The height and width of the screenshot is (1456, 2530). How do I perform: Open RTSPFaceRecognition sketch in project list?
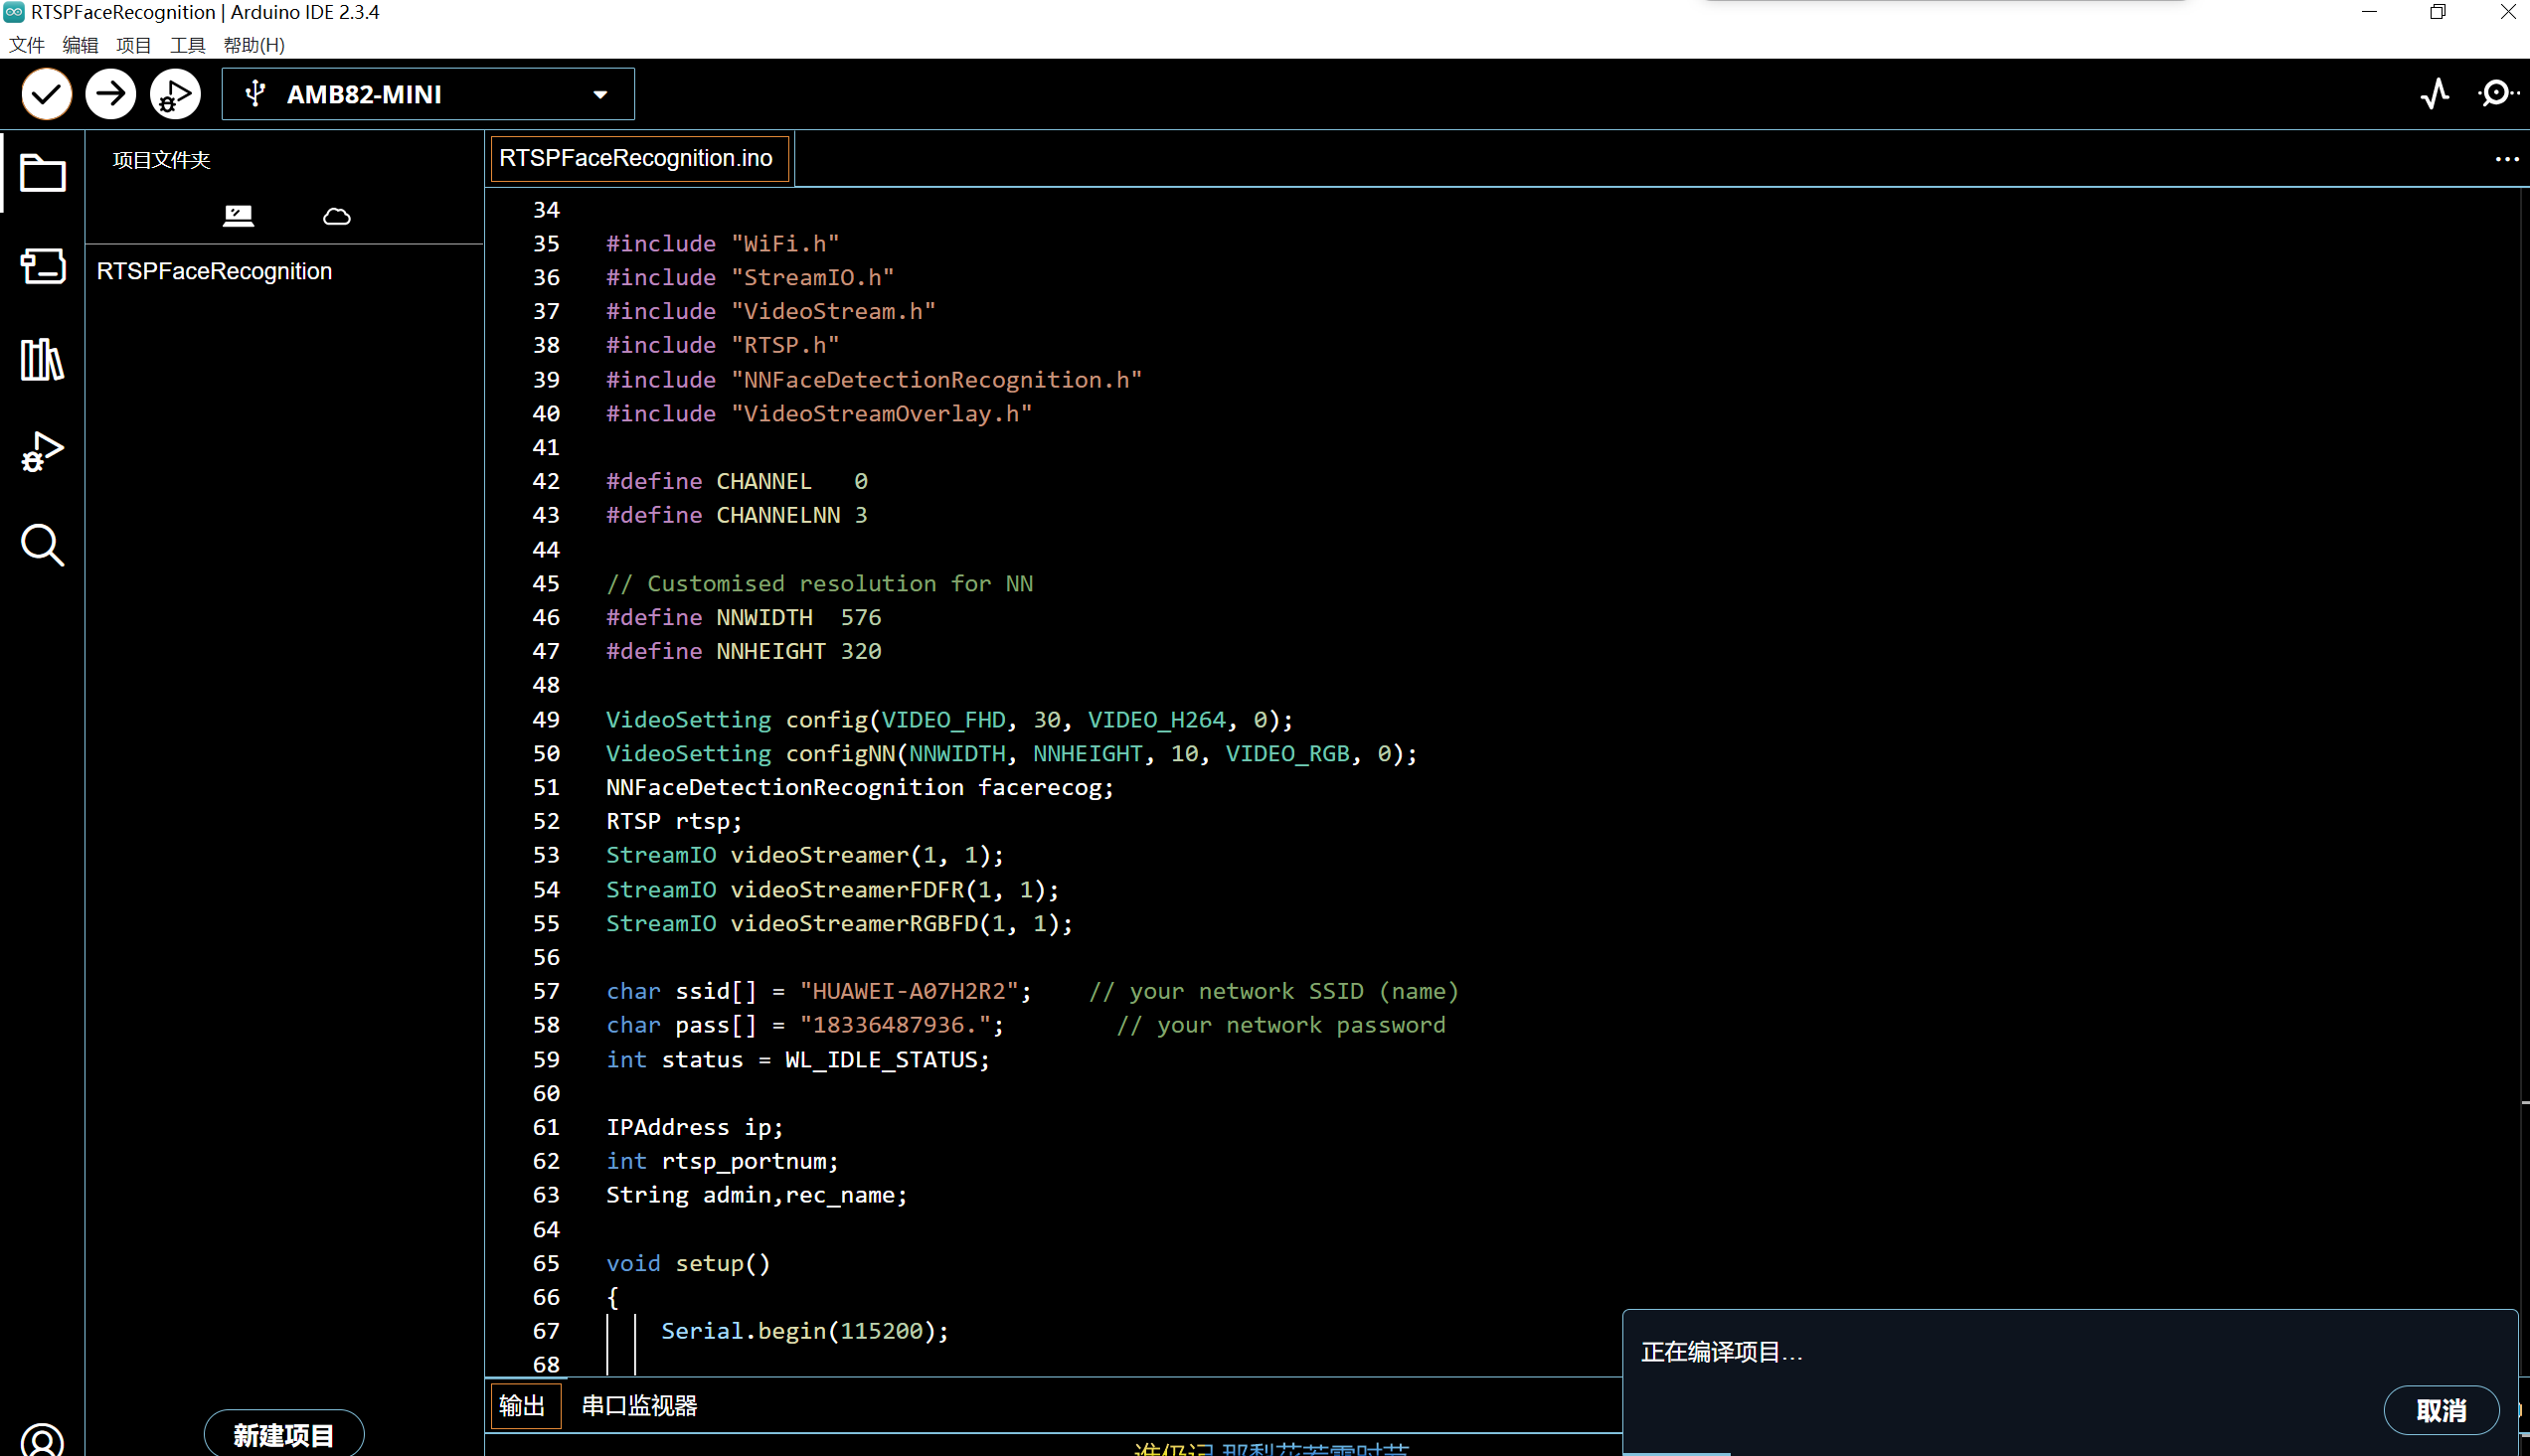tap(214, 271)
